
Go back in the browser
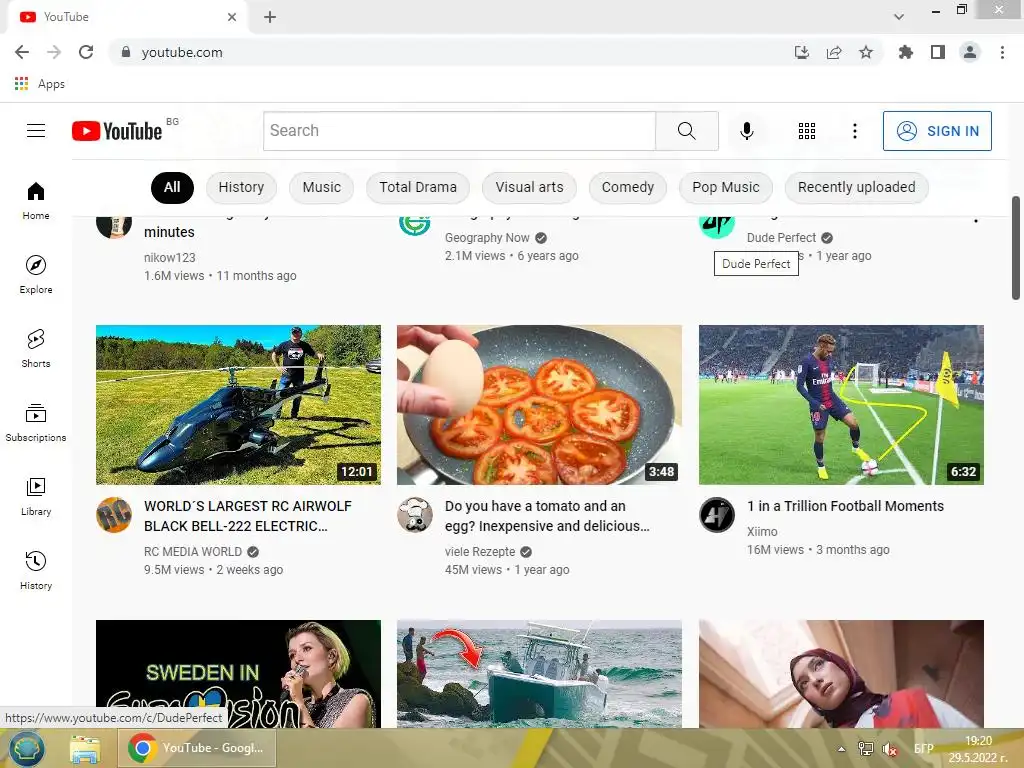pyautogui.click(x=22, y=52)
